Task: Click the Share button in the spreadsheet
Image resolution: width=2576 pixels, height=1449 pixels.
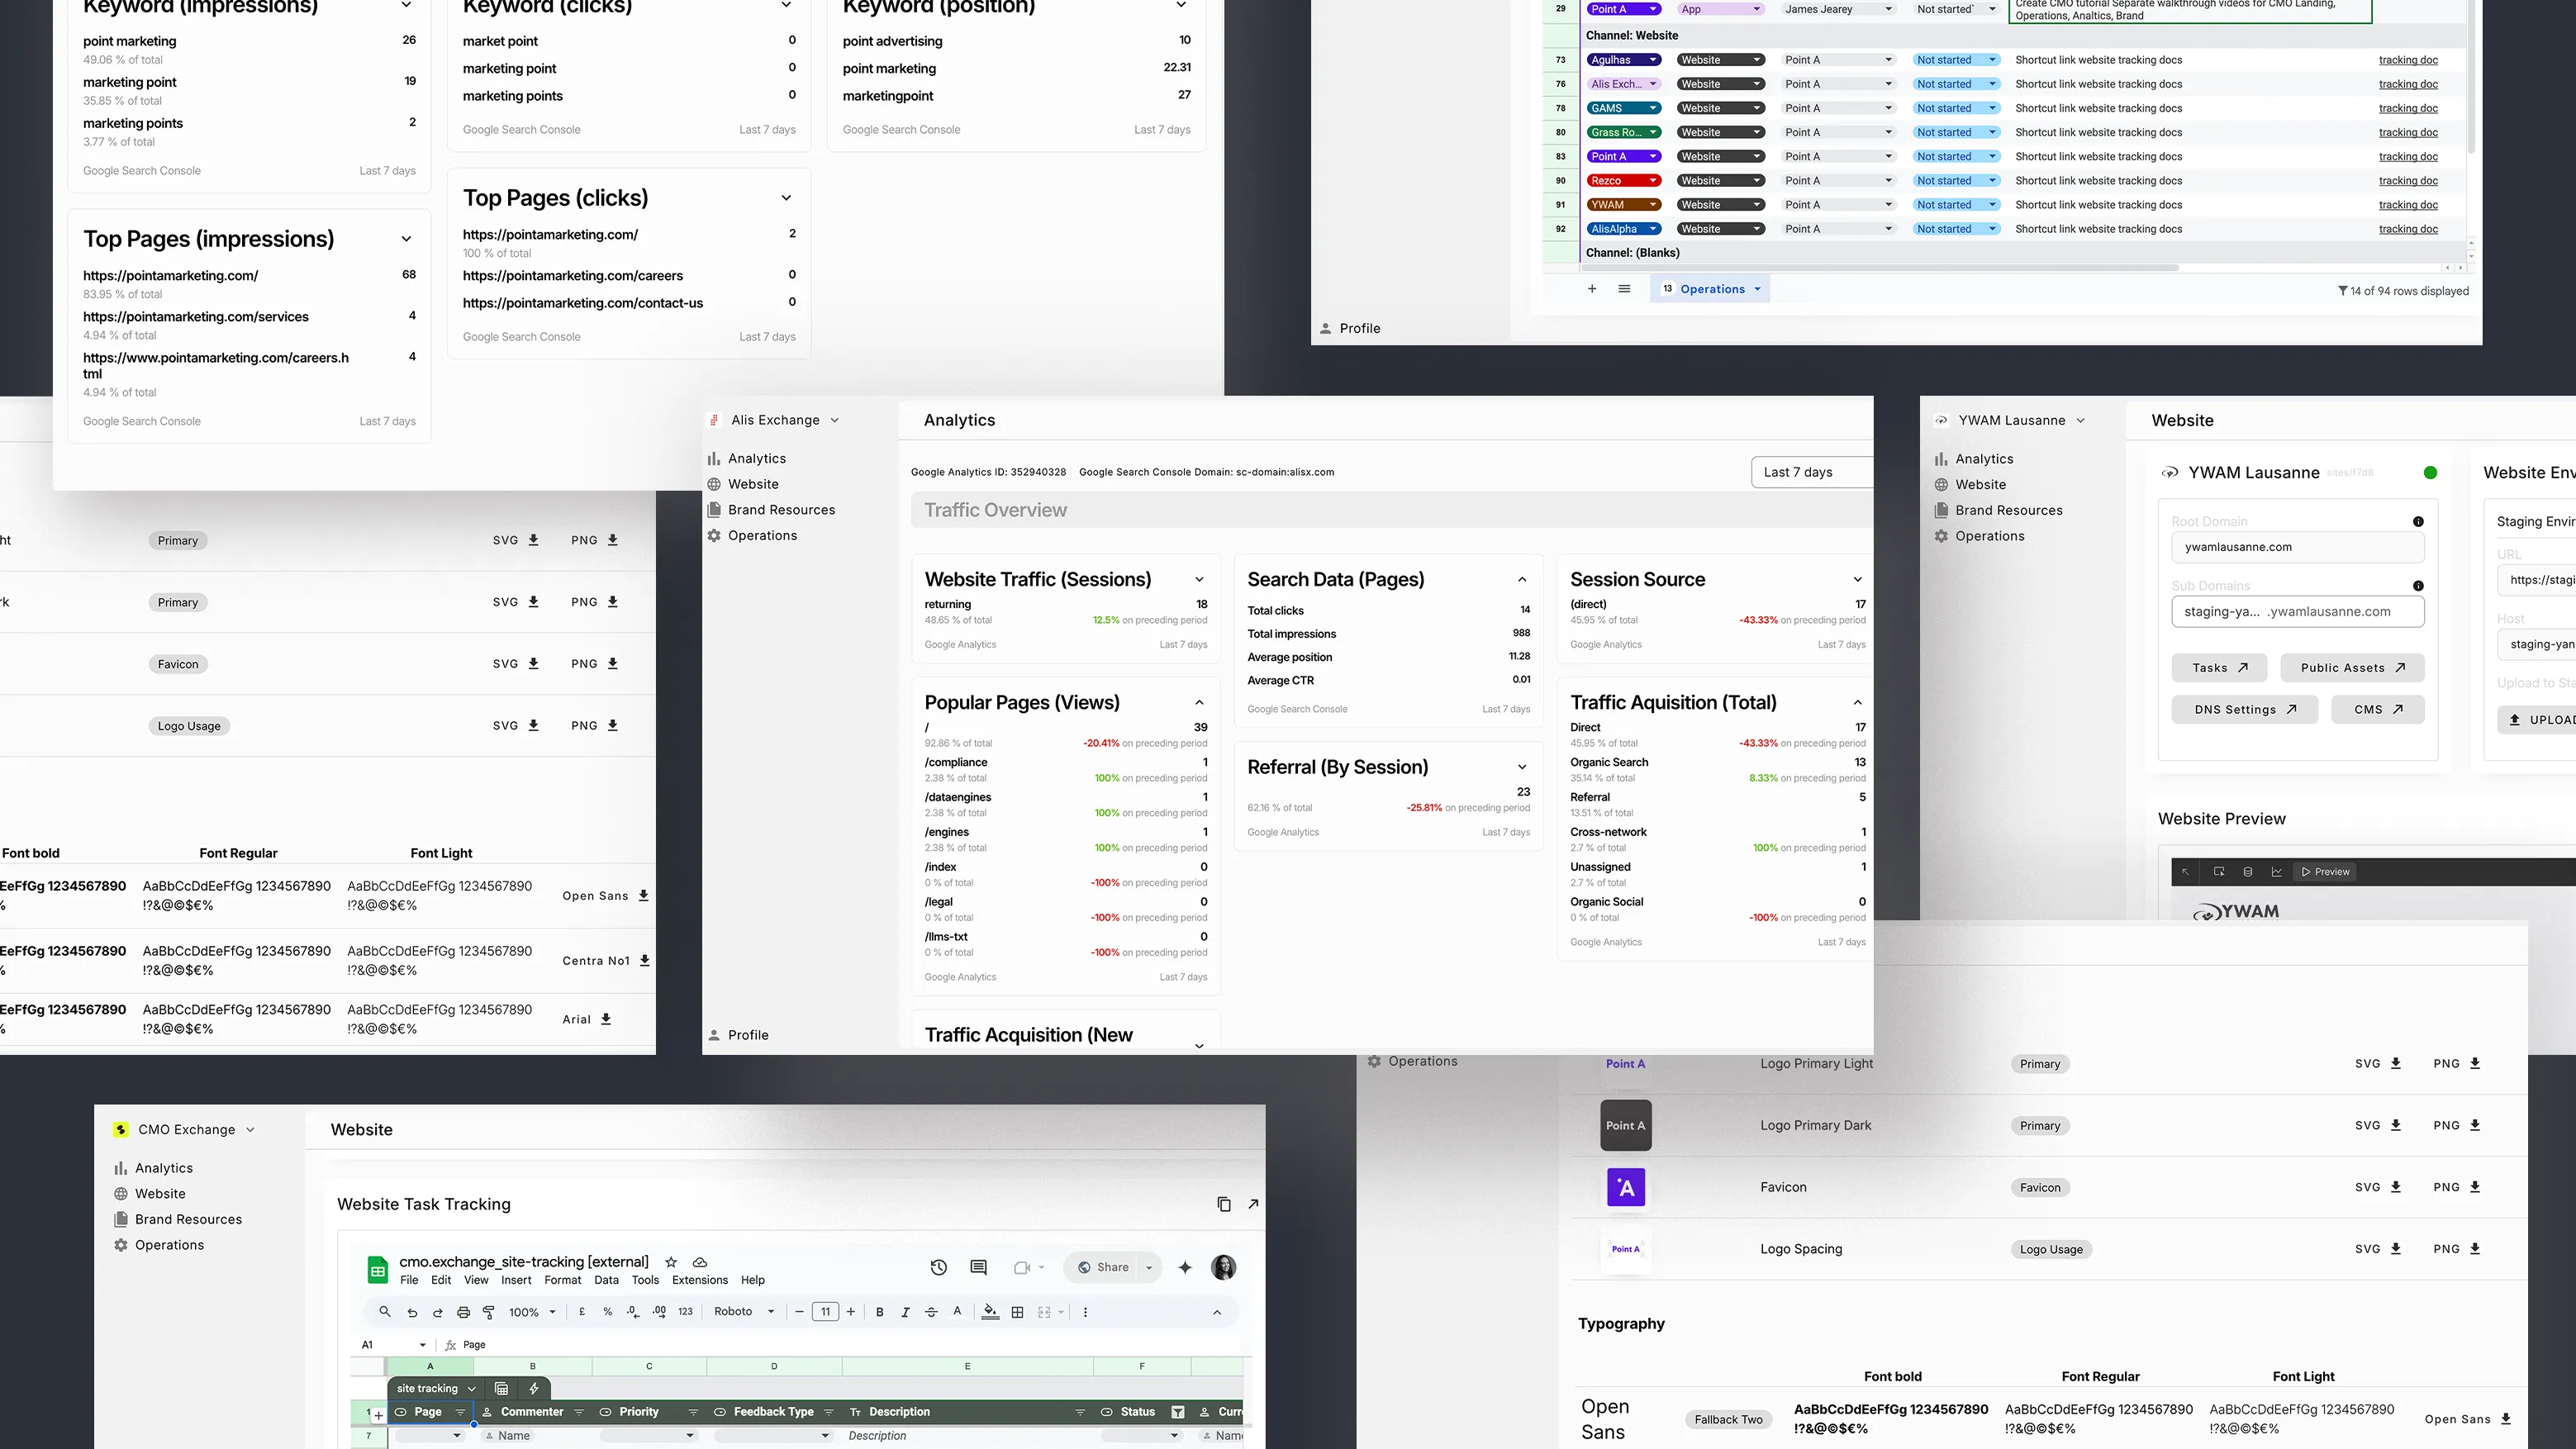Action: coord(1112,1267)
